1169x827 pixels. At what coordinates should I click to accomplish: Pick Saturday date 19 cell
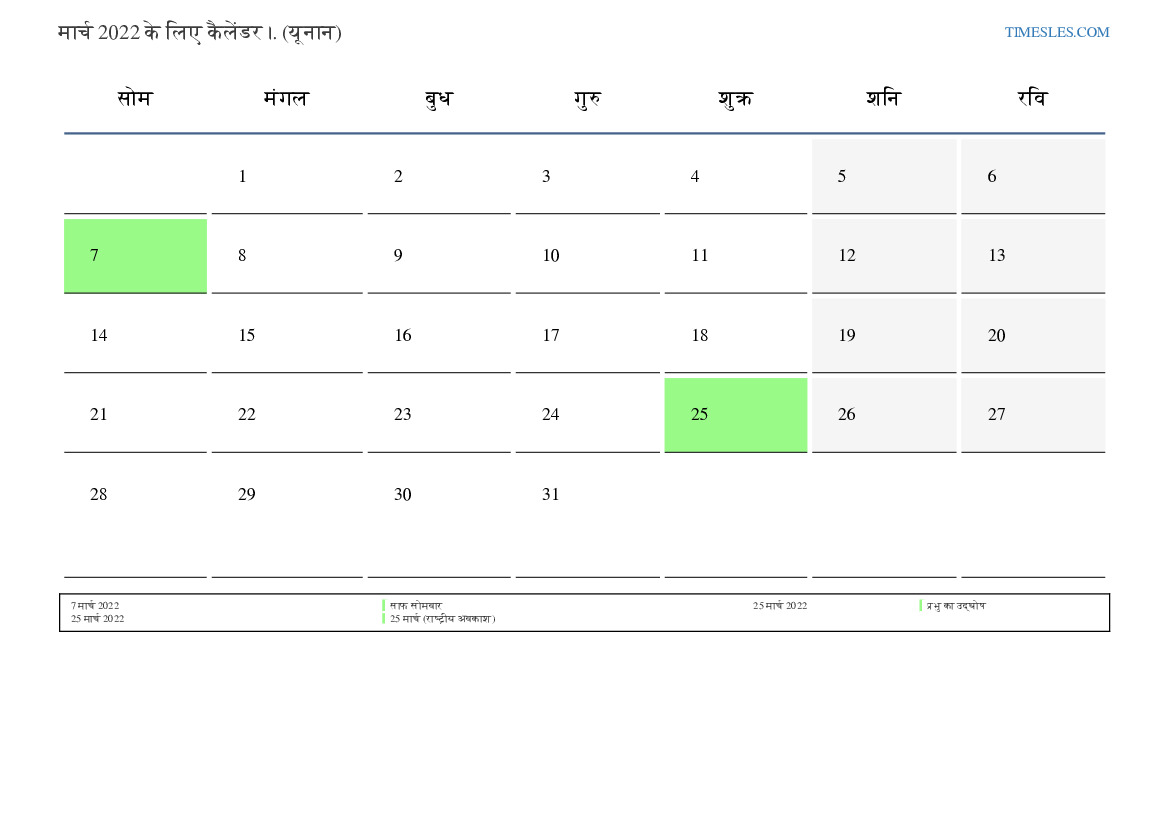[884, 336]
